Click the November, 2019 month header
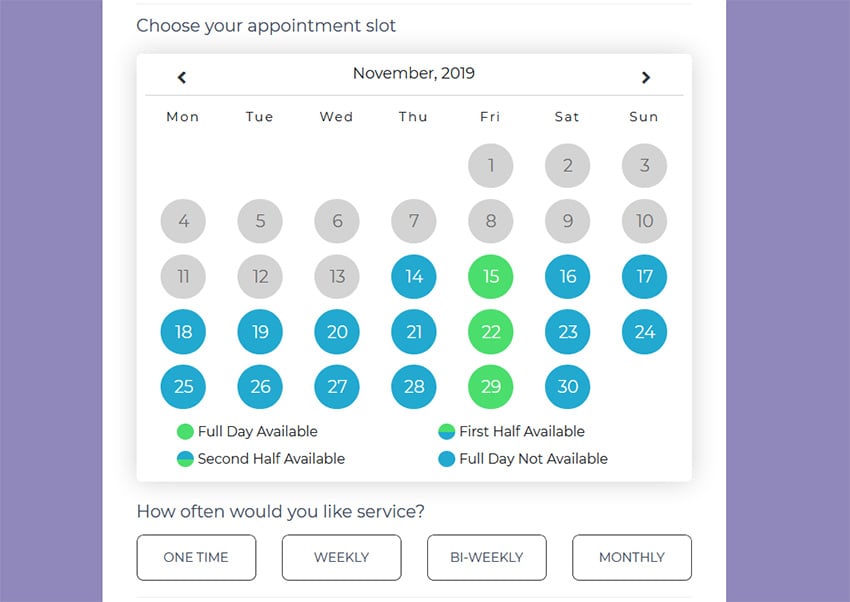Screen dimensions: 850x602 click(413, 72)
